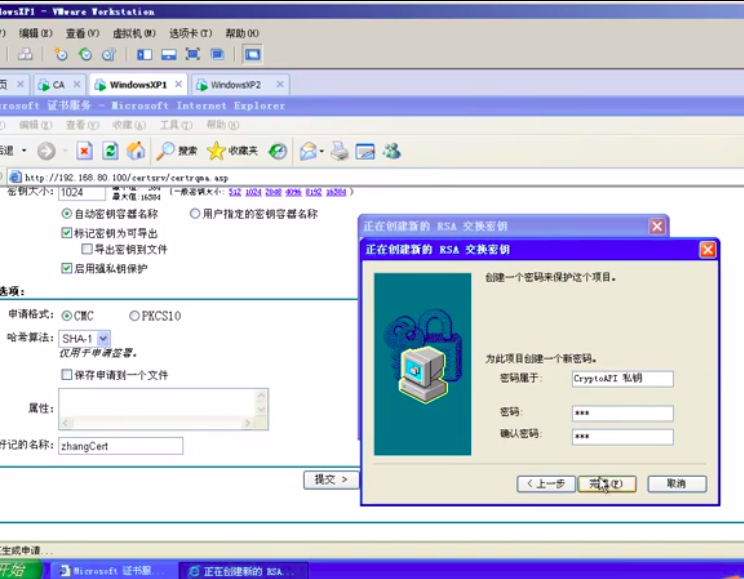Viewport: 744px width, 579px height.
Task: Open the Mail icon dropdown arrow
Action: (x=322, y=151)
